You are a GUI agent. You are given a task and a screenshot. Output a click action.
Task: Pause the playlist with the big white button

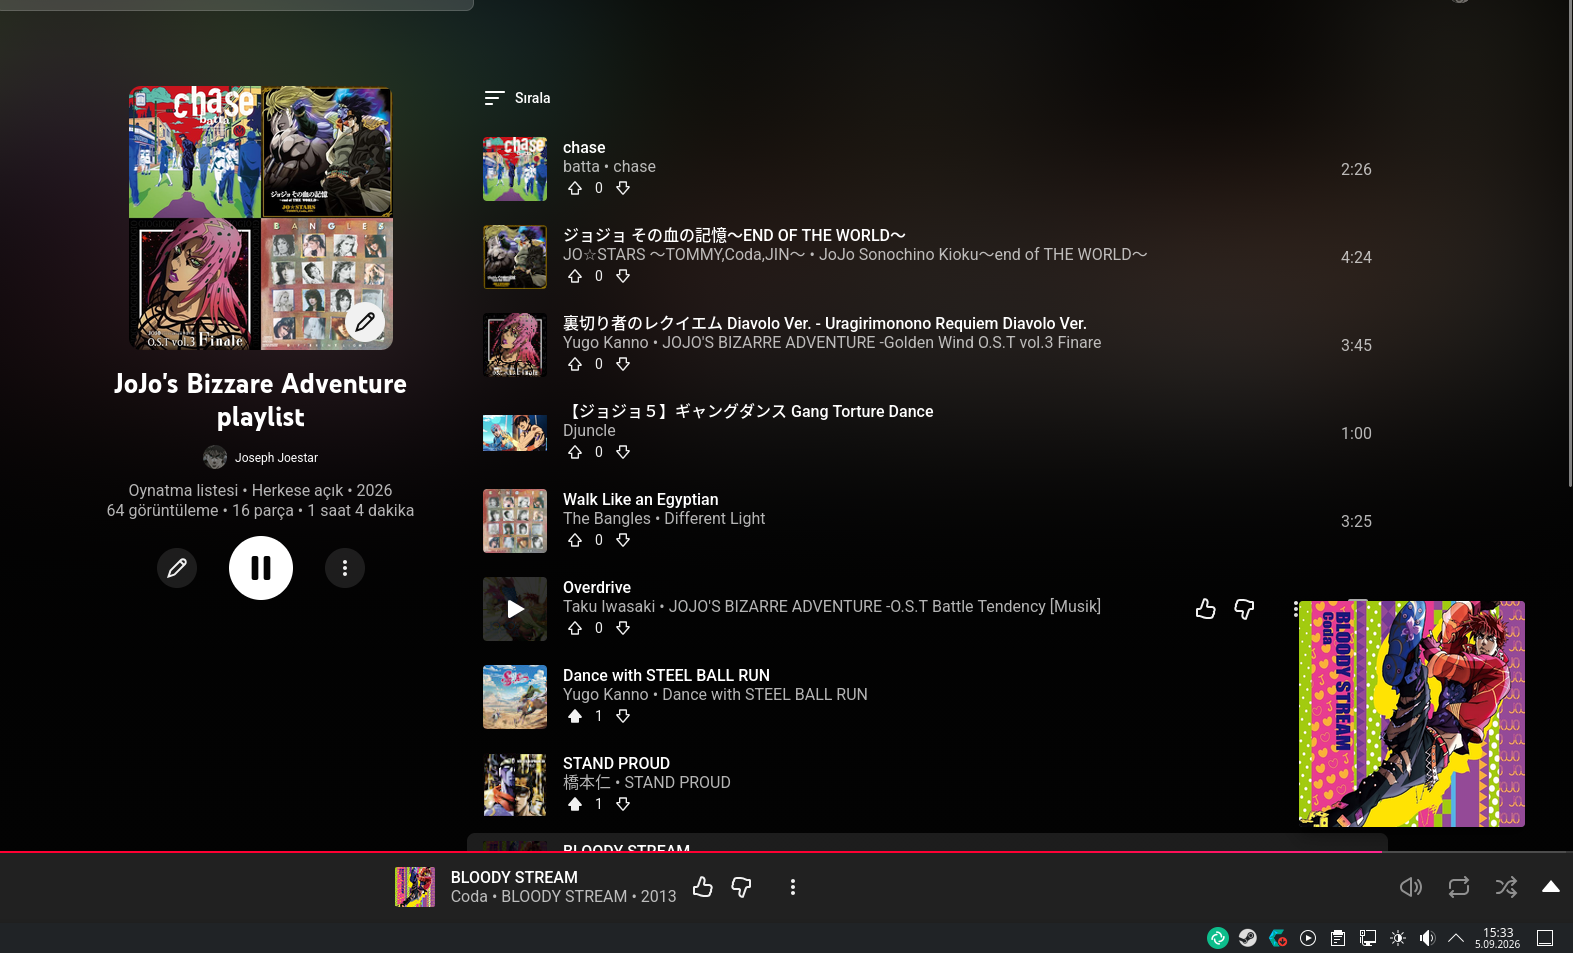pos(261,568)
